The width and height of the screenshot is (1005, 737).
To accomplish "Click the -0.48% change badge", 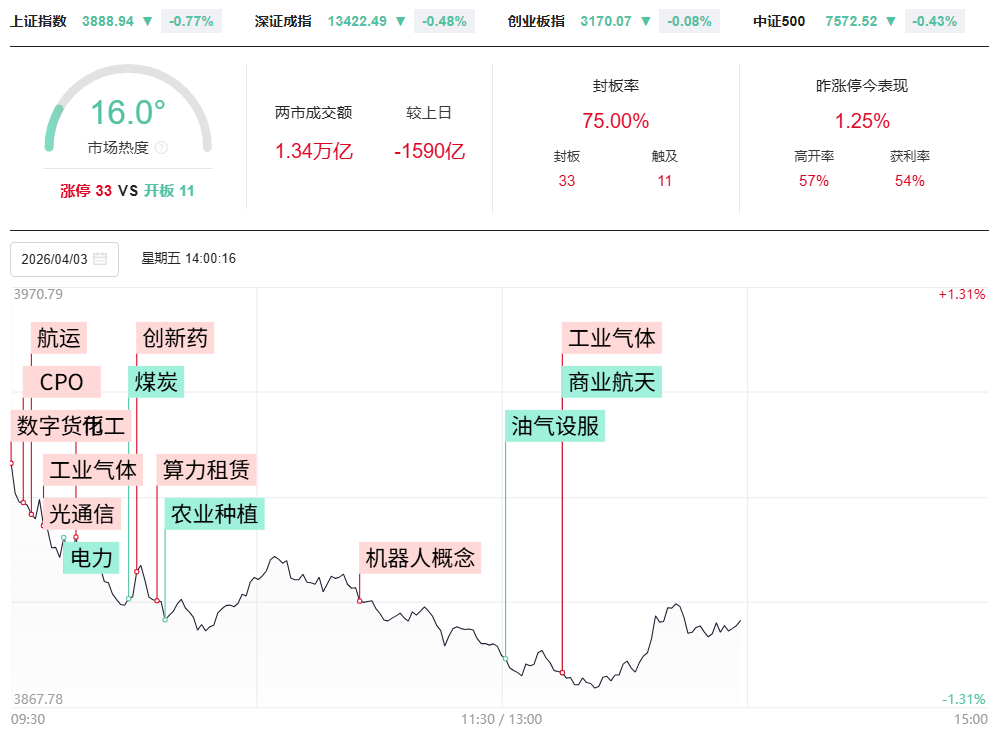I will 445,21.
